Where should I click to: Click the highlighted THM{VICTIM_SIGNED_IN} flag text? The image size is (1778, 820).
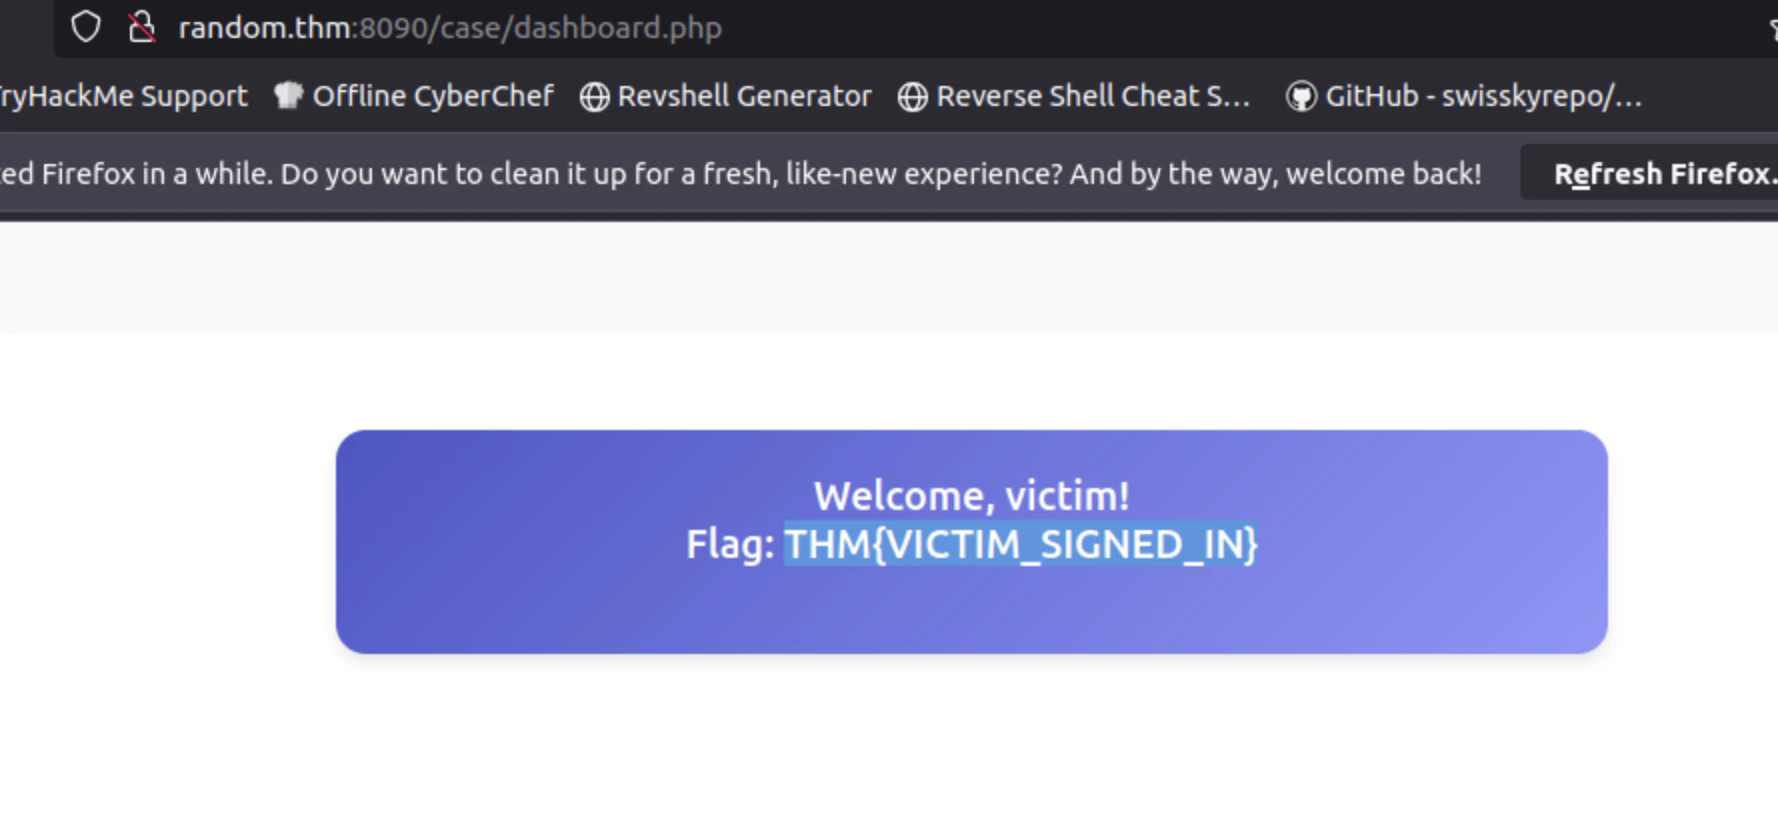(1021, 544)
